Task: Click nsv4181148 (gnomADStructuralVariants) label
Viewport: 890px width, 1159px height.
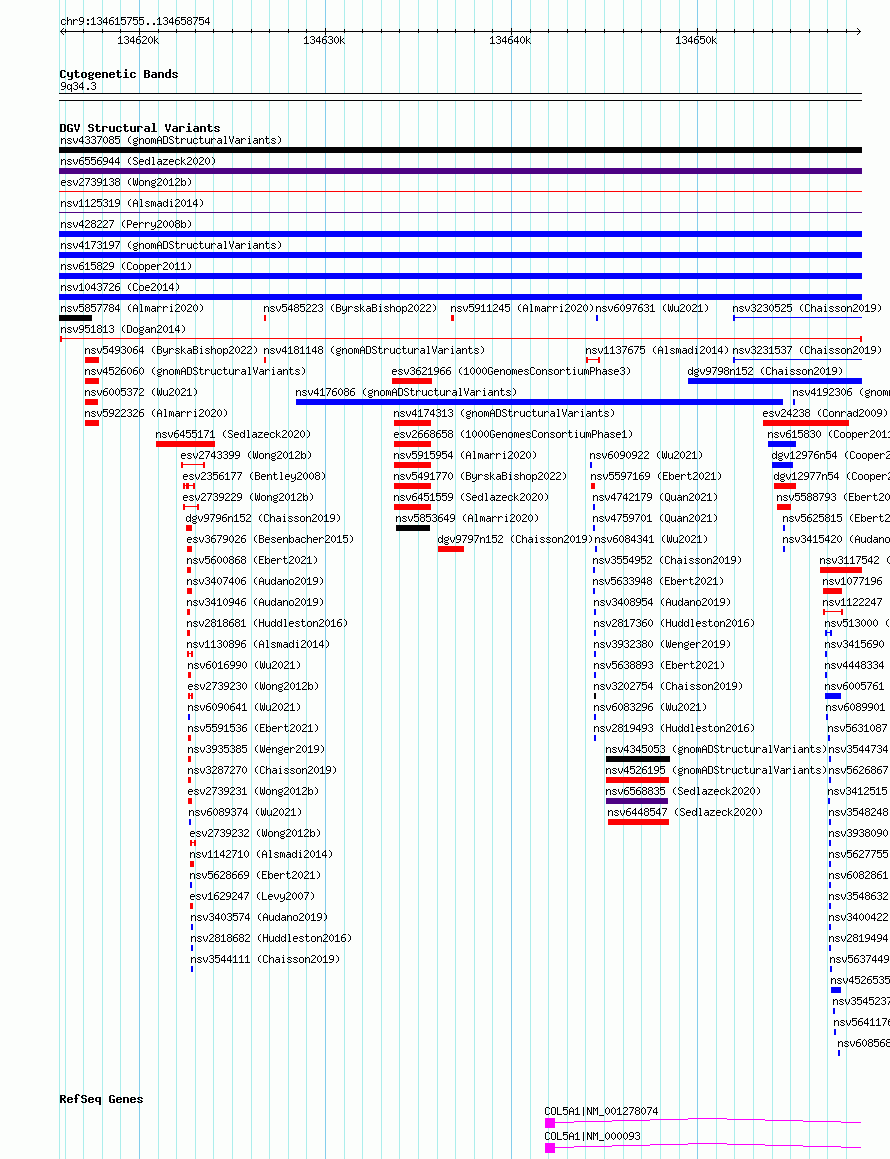Action: point(374,350)
